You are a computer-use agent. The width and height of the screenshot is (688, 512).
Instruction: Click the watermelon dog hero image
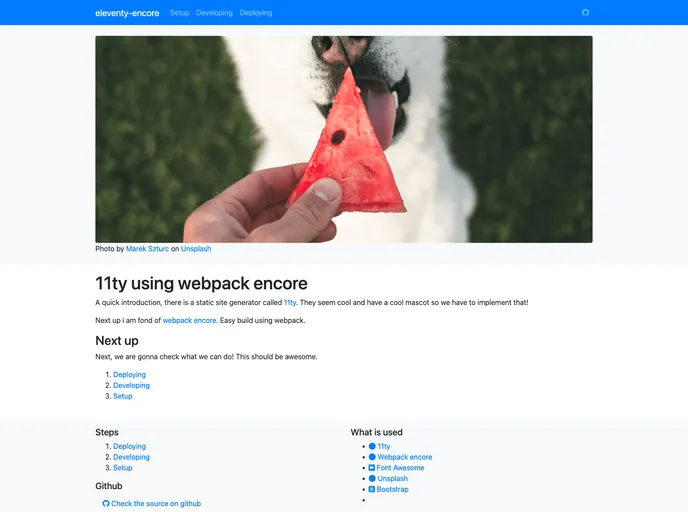point(344,140)
